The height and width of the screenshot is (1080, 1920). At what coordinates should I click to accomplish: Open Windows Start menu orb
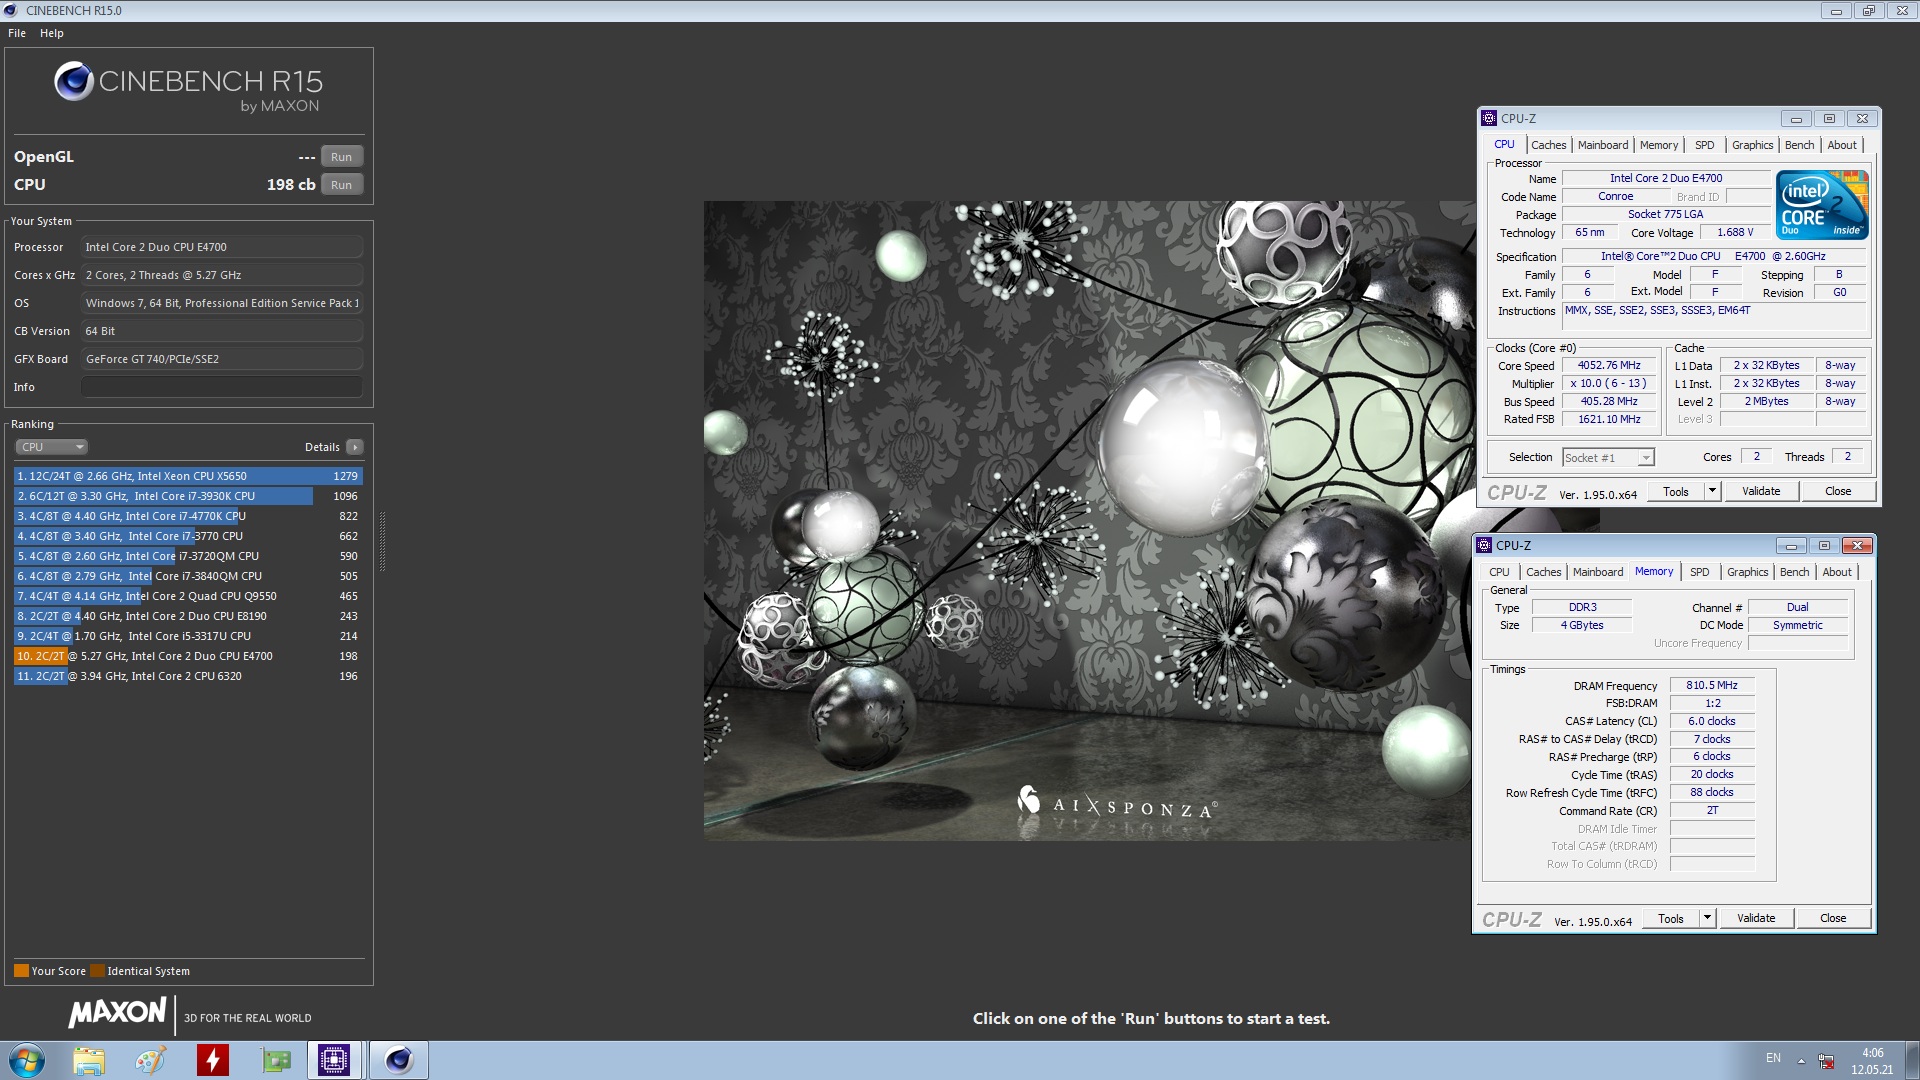tap(27, 1060)
